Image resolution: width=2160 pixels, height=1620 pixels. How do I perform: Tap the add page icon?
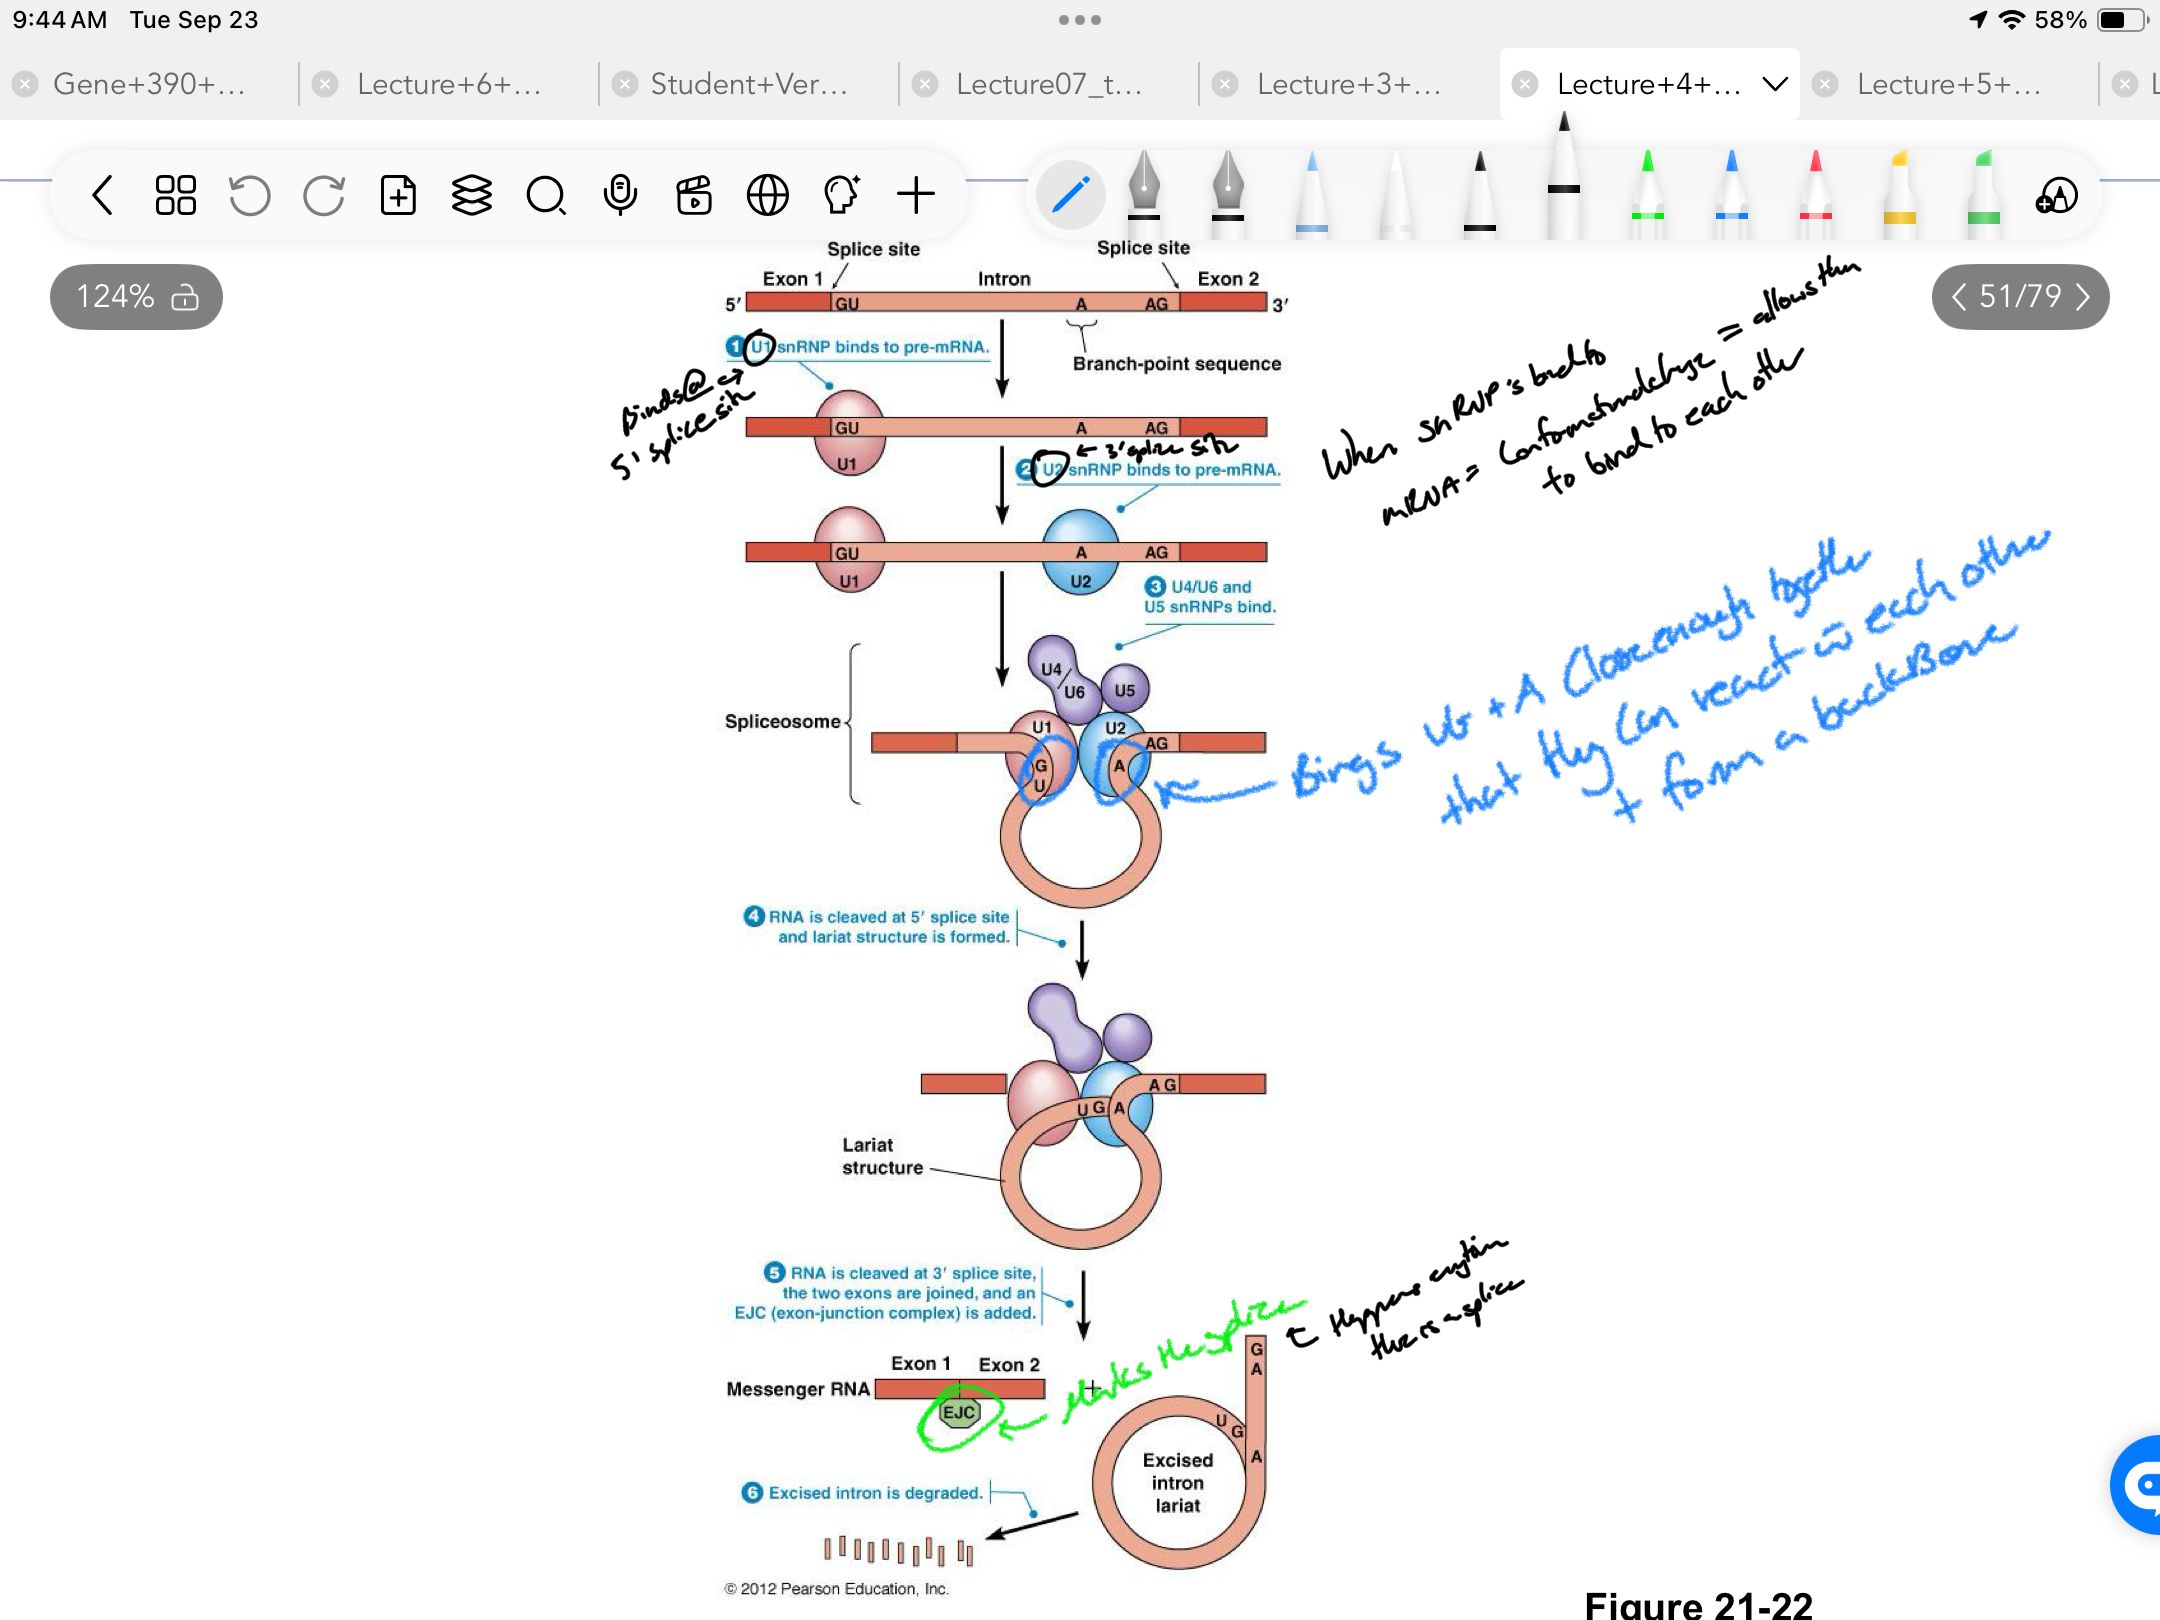(398, 195)
